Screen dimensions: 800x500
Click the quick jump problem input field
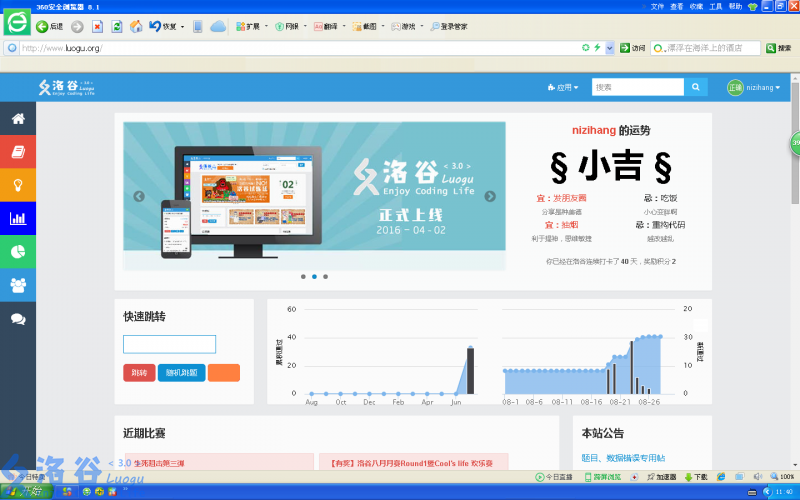click(169, 344)
